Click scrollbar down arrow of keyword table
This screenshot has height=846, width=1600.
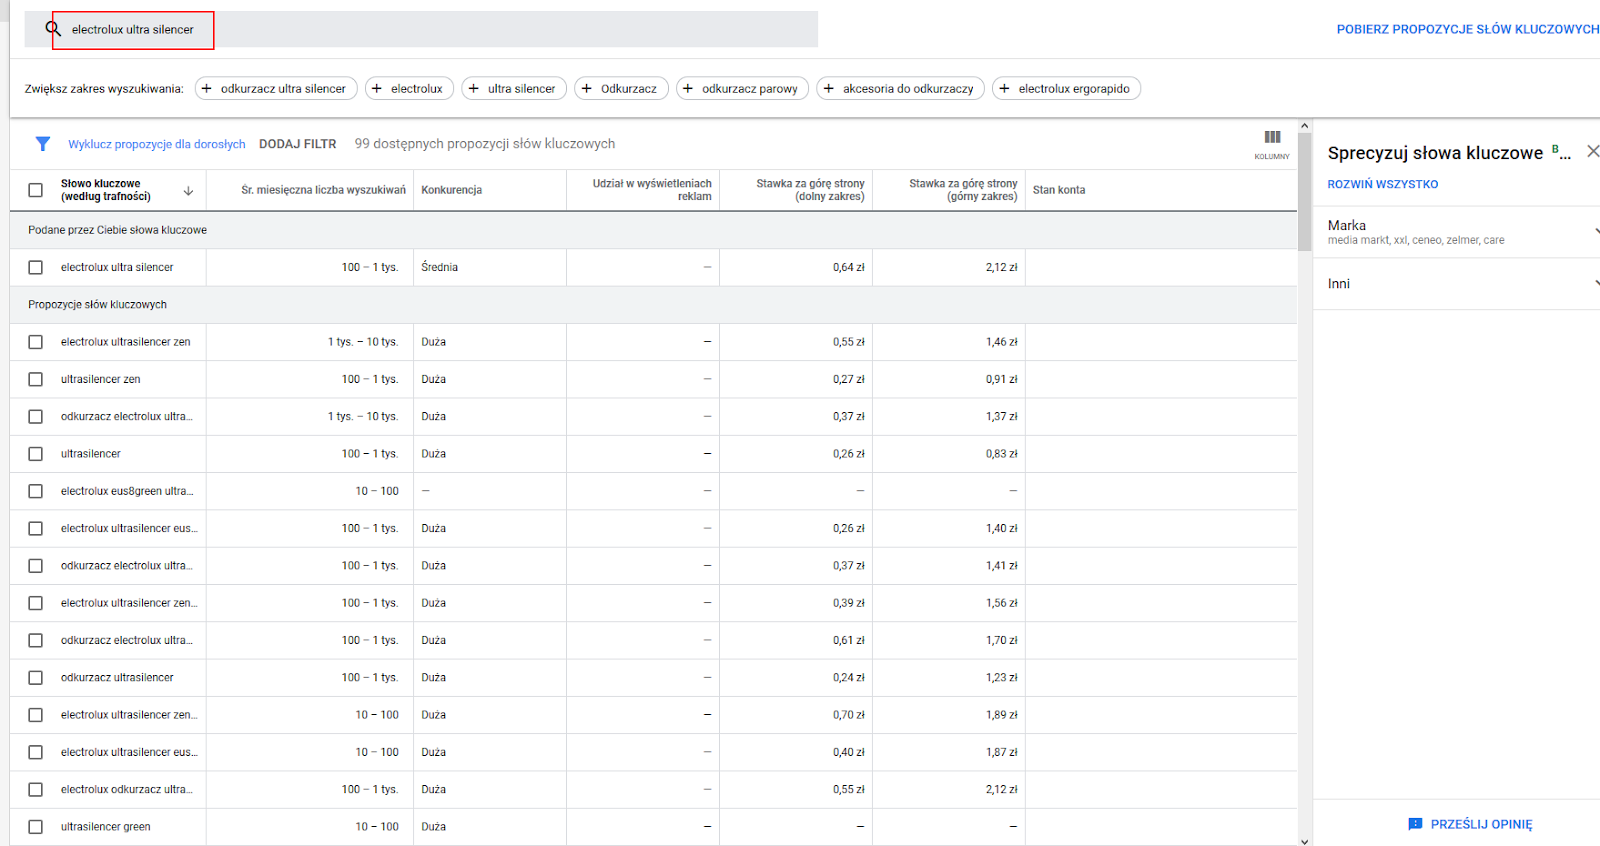[1304, 841]
